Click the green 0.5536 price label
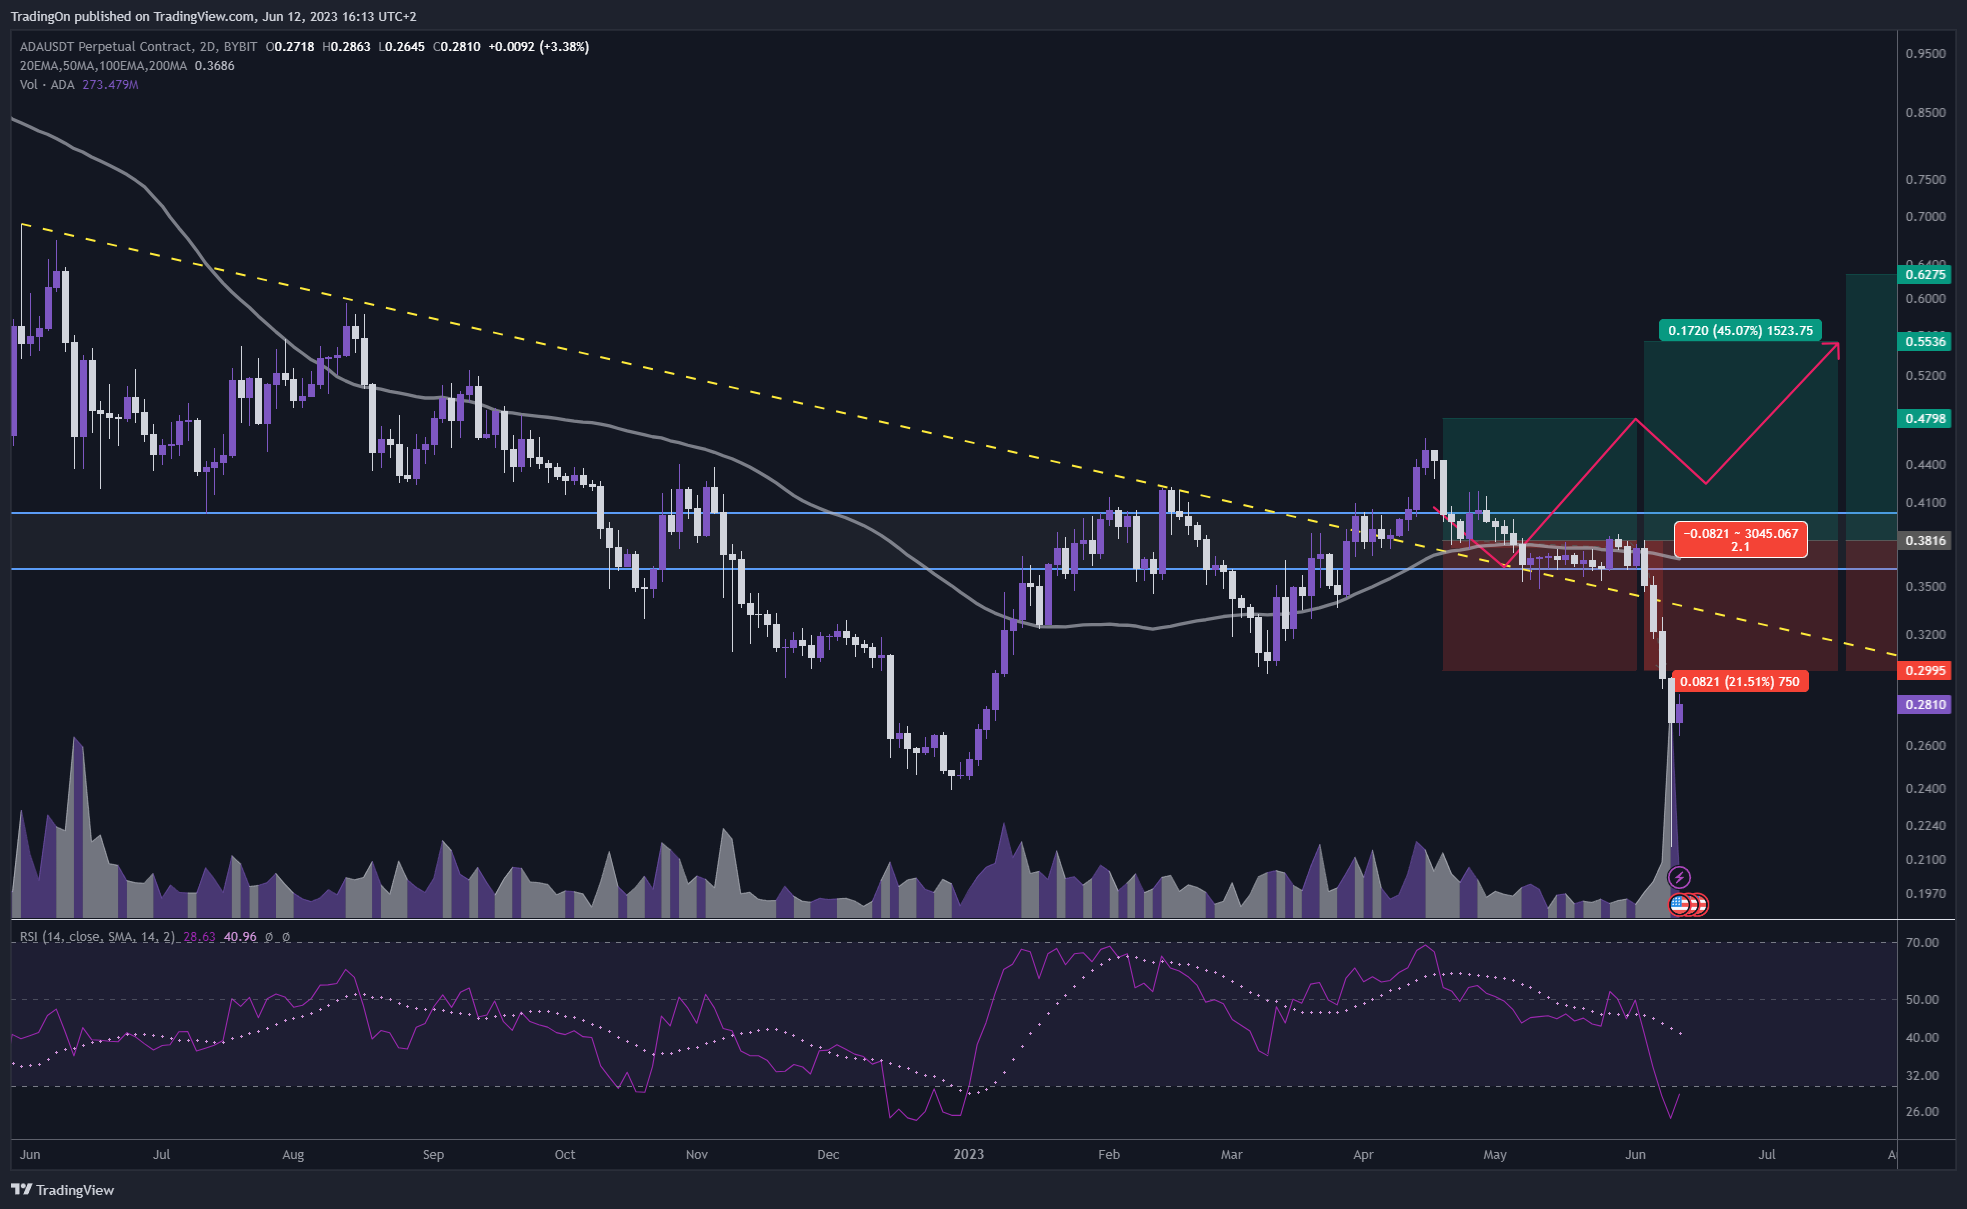The width and height of the screenshot is (1967, 1209). (1925, 341)
